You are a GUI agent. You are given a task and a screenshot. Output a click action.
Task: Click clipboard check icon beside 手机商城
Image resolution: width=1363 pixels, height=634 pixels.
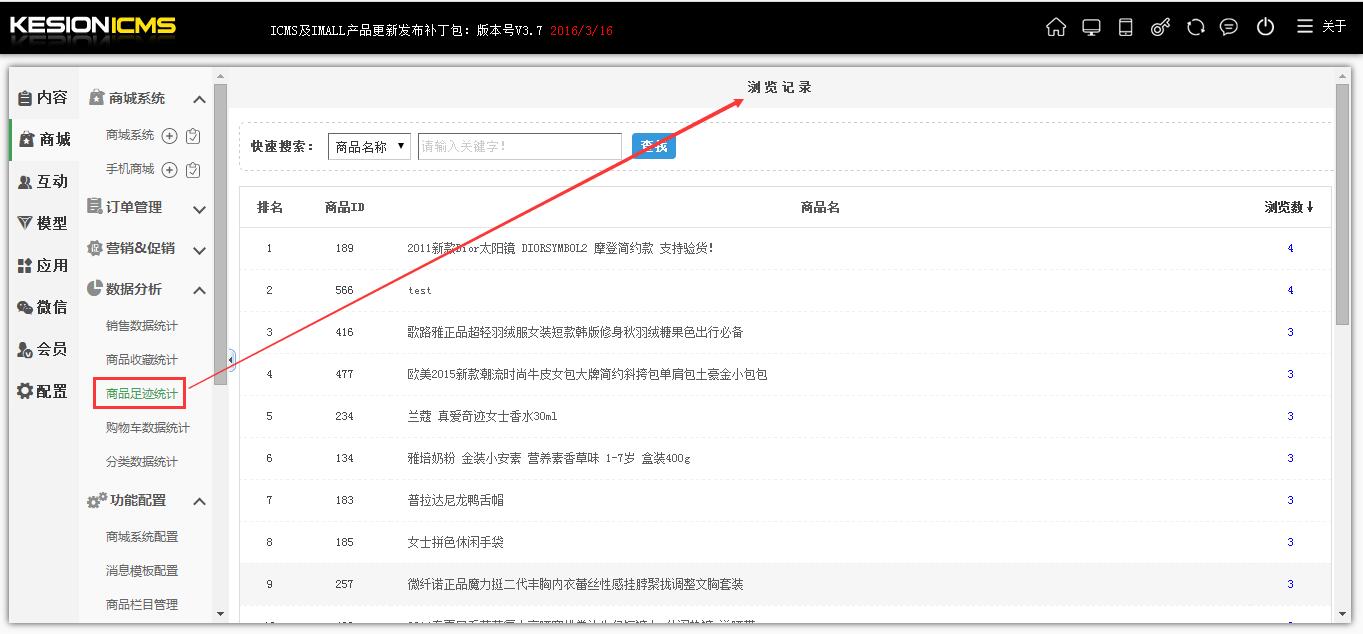tap(194, 170)
